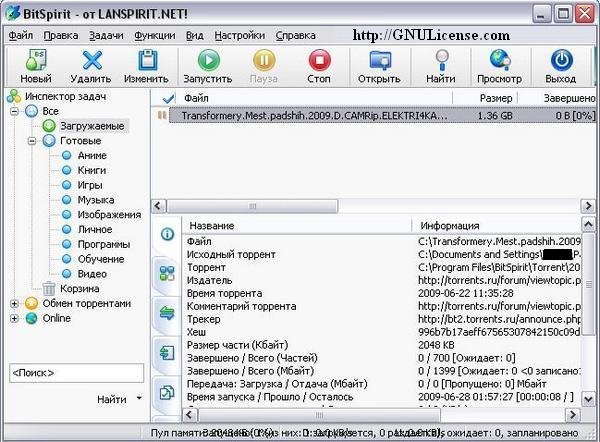Click the details panel down scroll arrow
The height and width of the screenshot is (442, 600).
pyautogui.click(x=588, y=399)
